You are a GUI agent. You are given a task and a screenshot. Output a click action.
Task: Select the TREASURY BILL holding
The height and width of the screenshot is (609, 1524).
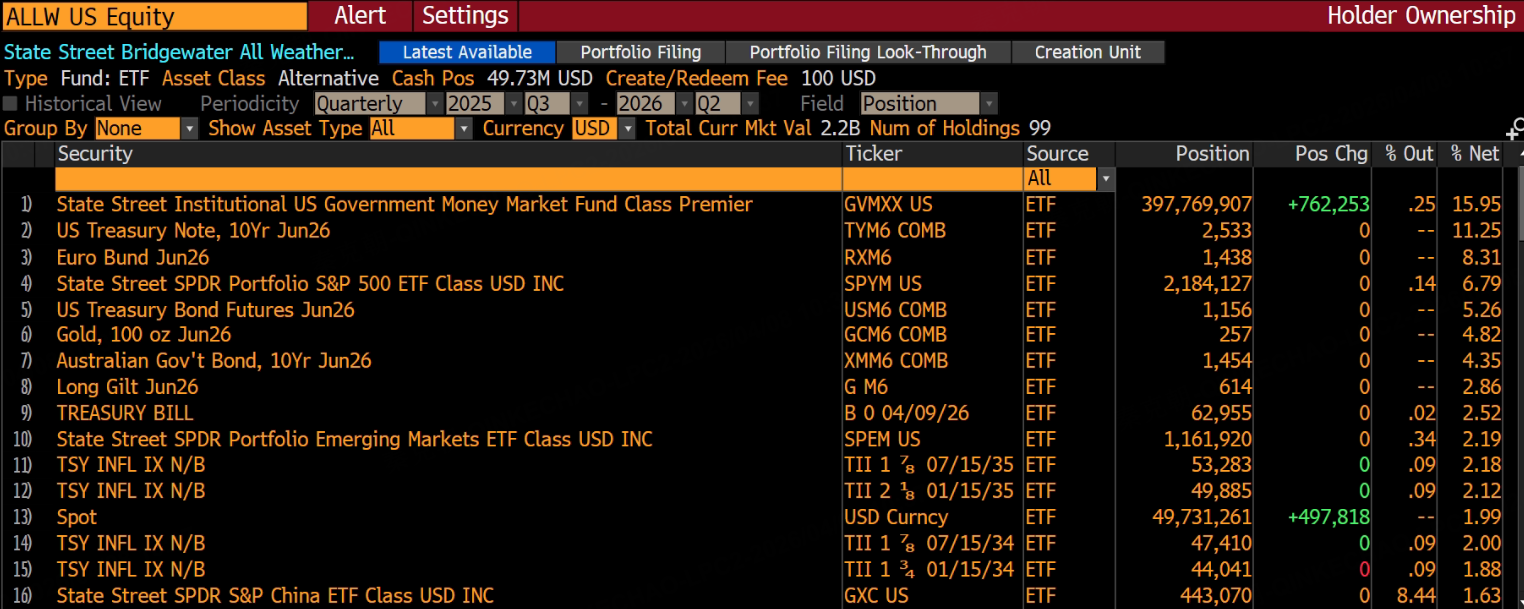pyautogui.click(x=125, y=413)
